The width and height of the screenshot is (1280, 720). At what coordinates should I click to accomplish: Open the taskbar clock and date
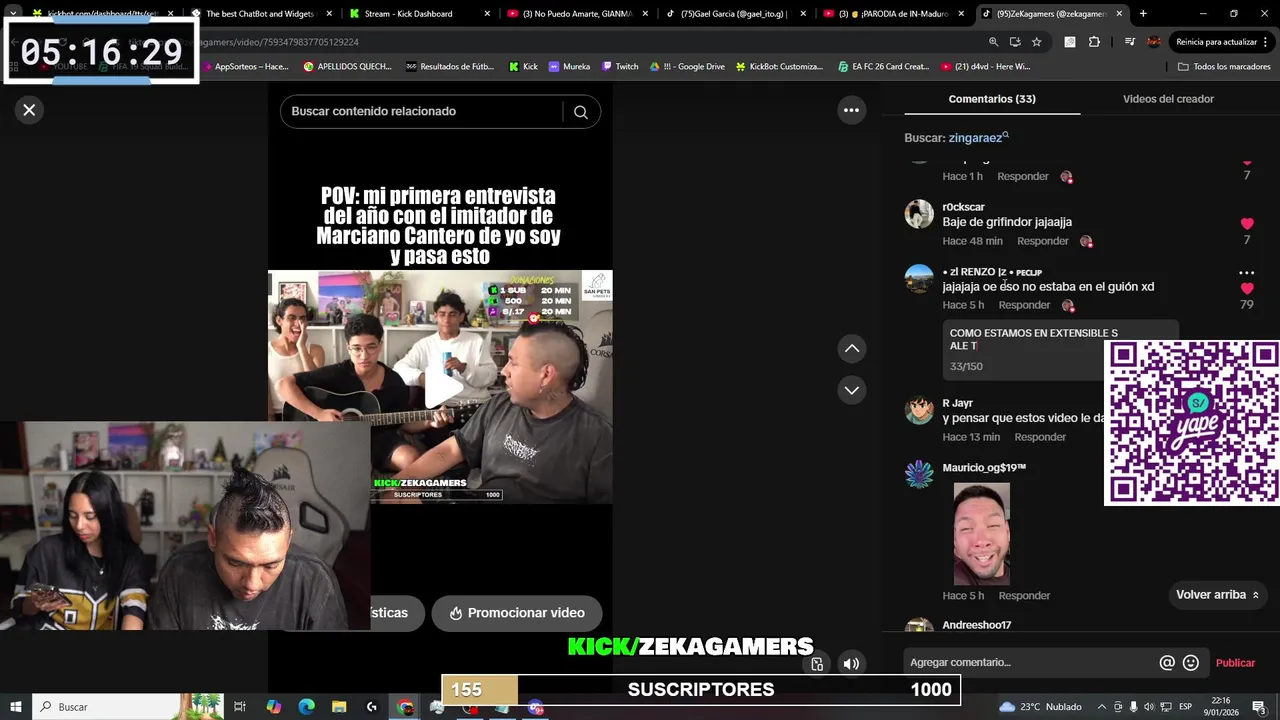pyautogui.click(x=1222, y=706)
